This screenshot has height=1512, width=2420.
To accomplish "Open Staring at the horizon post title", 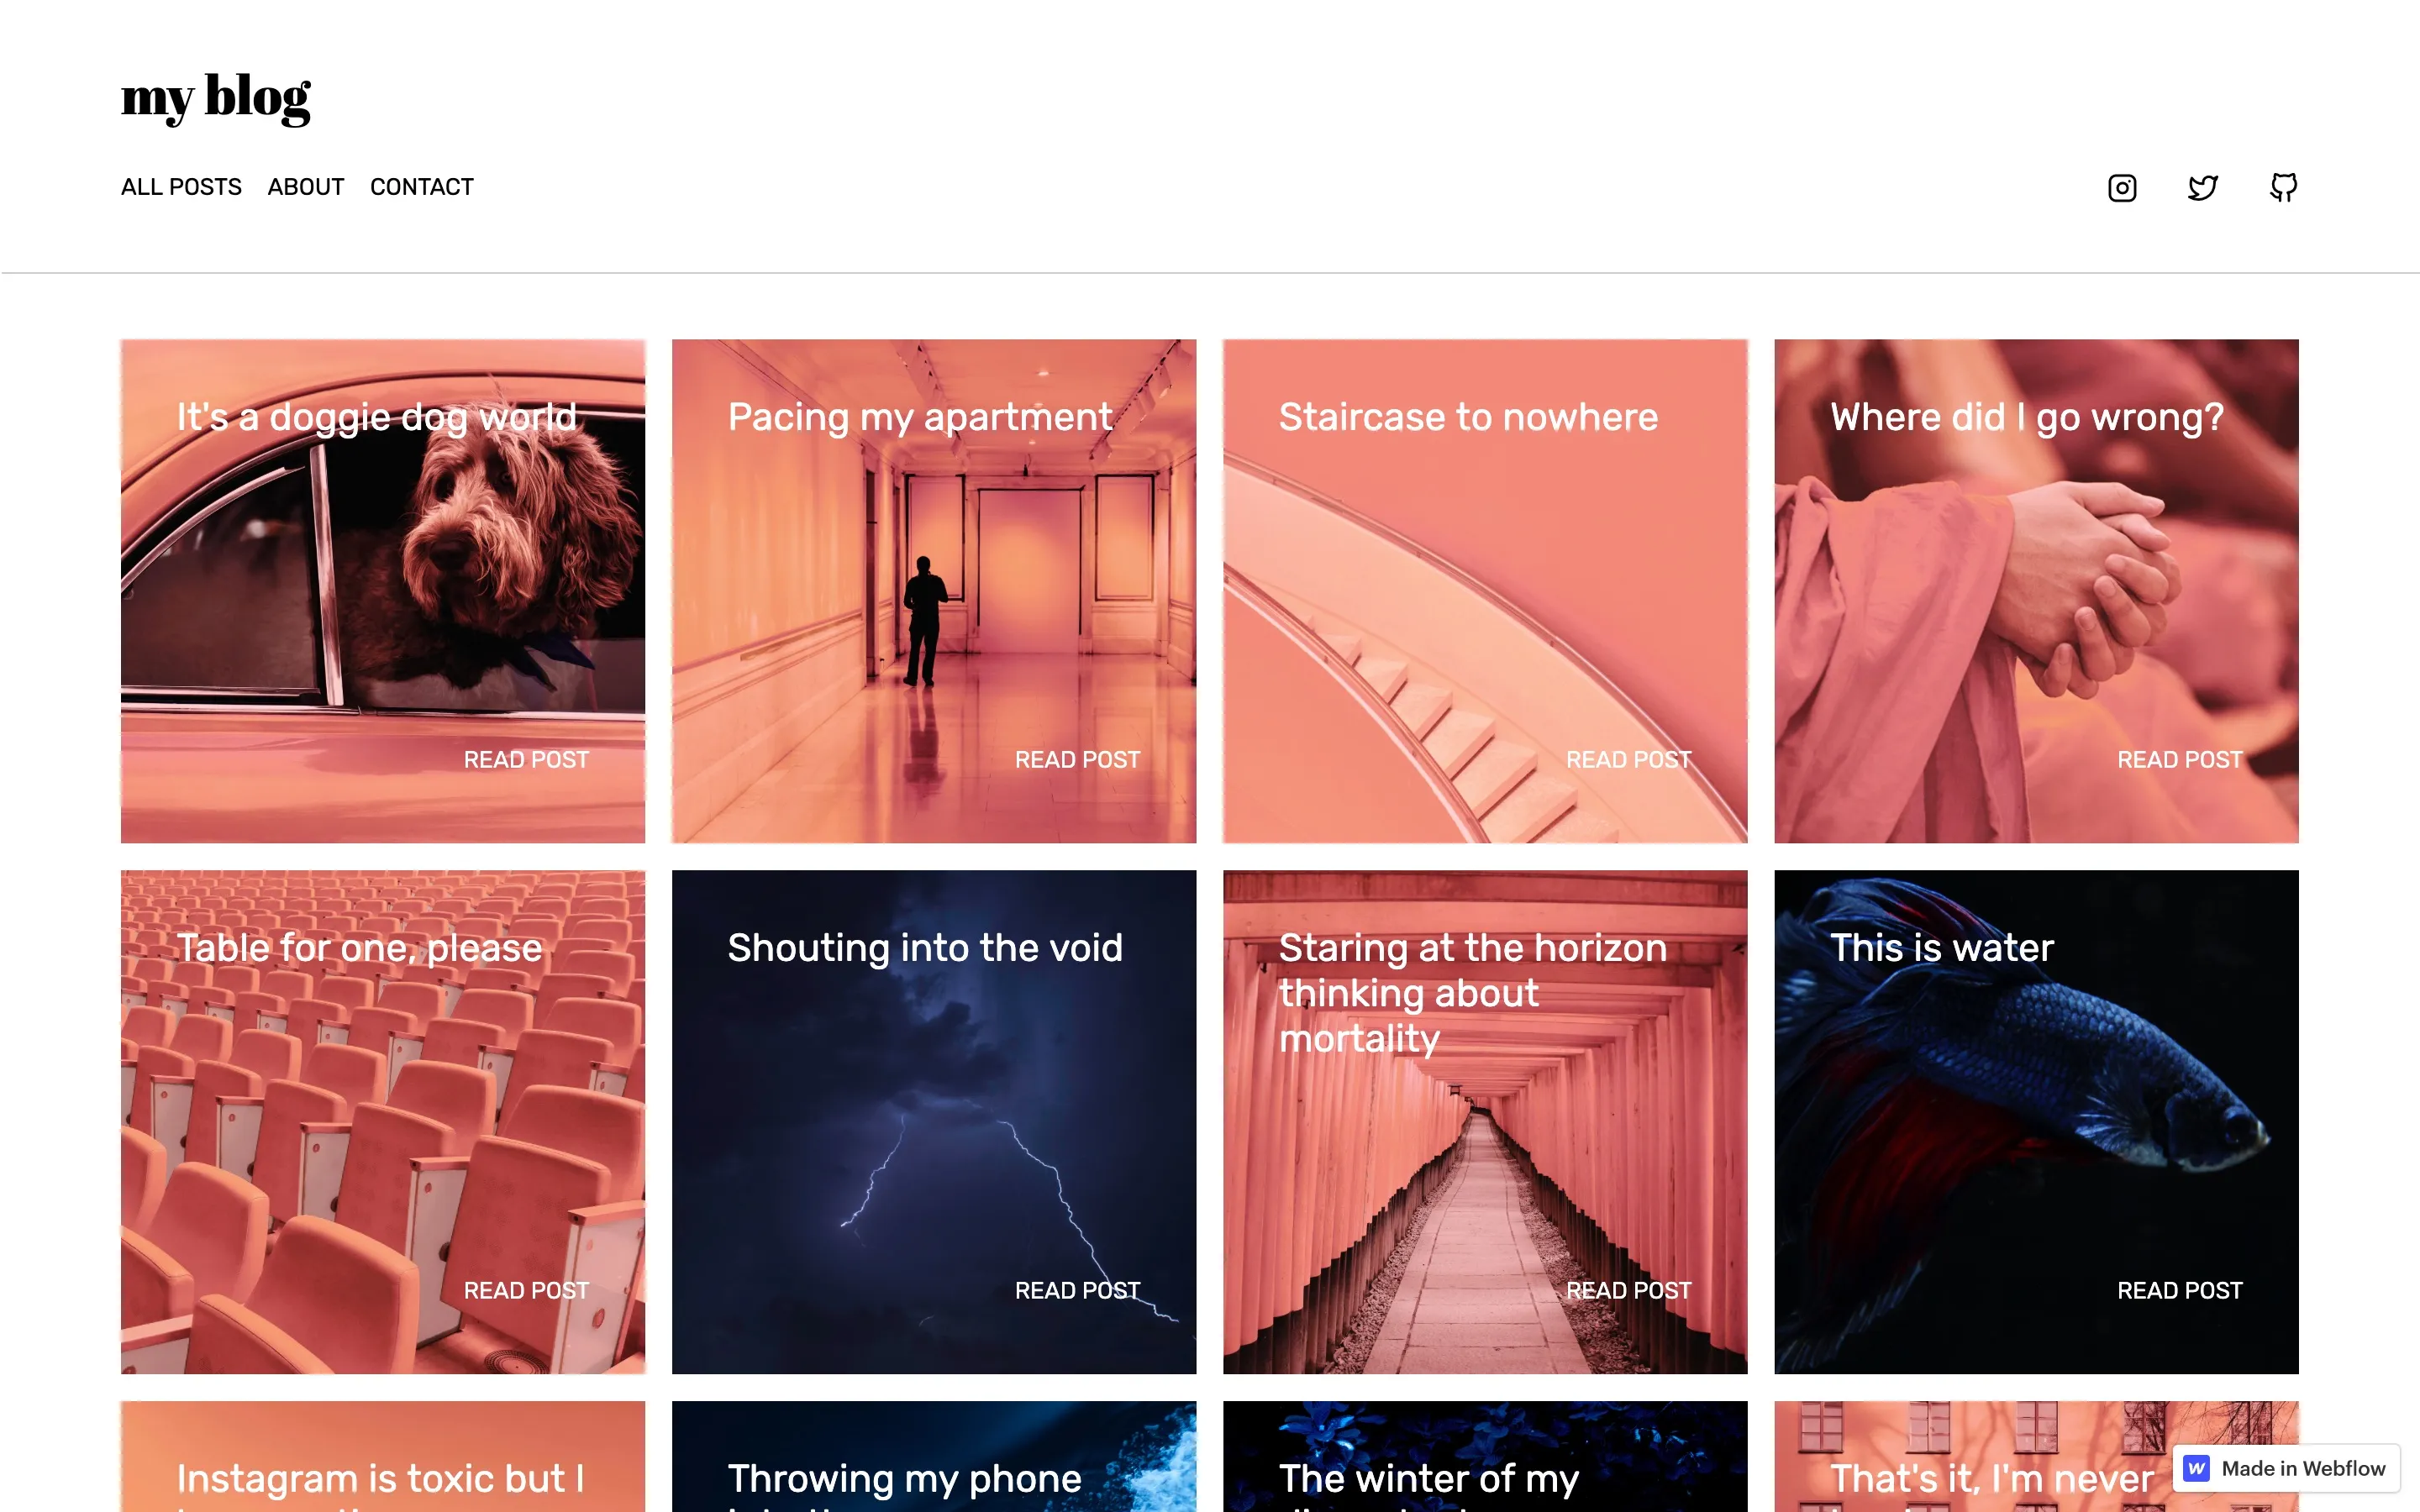I will pos(1473,993).
